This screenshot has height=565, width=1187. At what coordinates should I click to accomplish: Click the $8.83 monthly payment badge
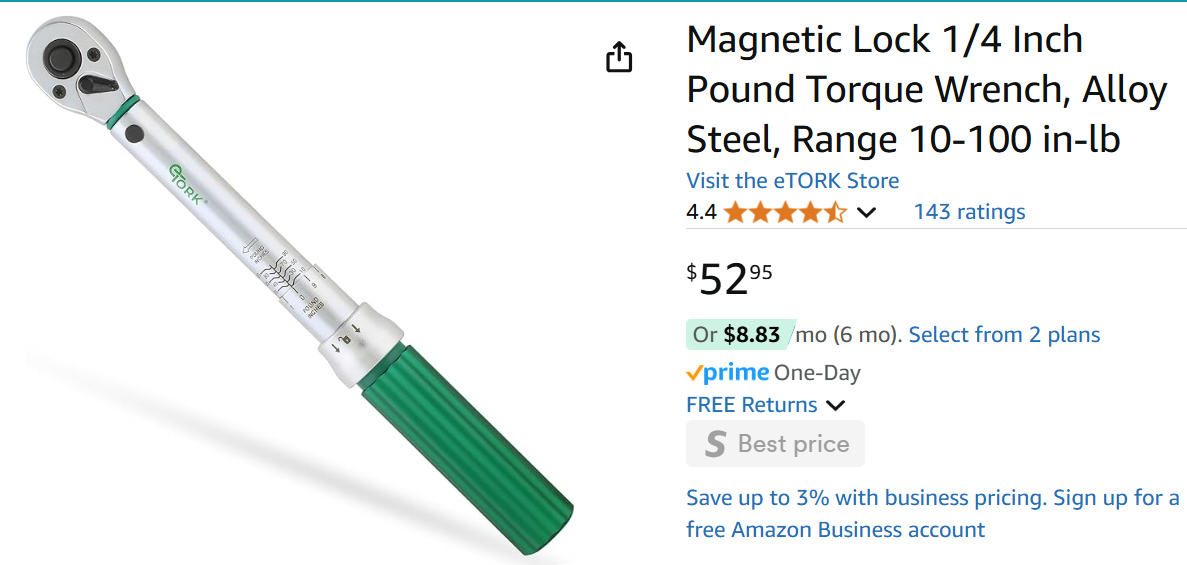coord(740,334)
